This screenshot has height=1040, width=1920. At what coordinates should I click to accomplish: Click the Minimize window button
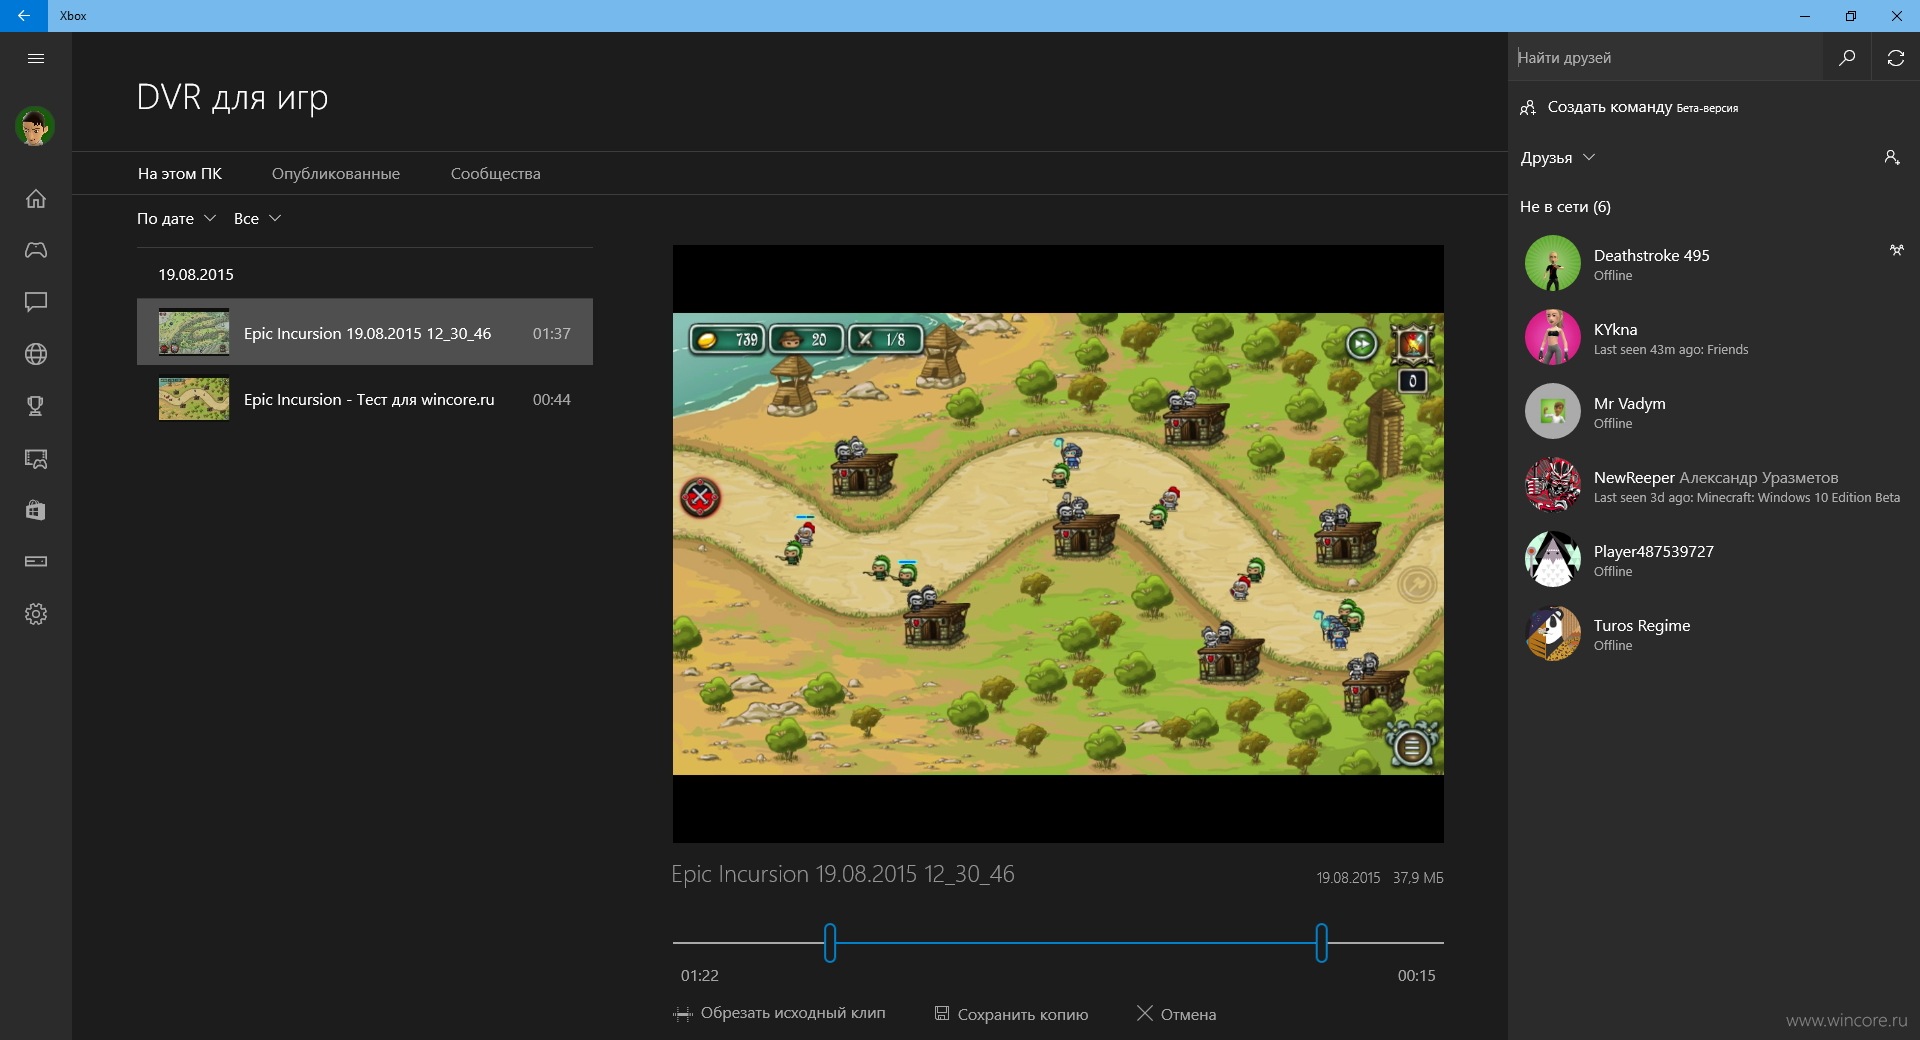click(x=1805, y=16)
